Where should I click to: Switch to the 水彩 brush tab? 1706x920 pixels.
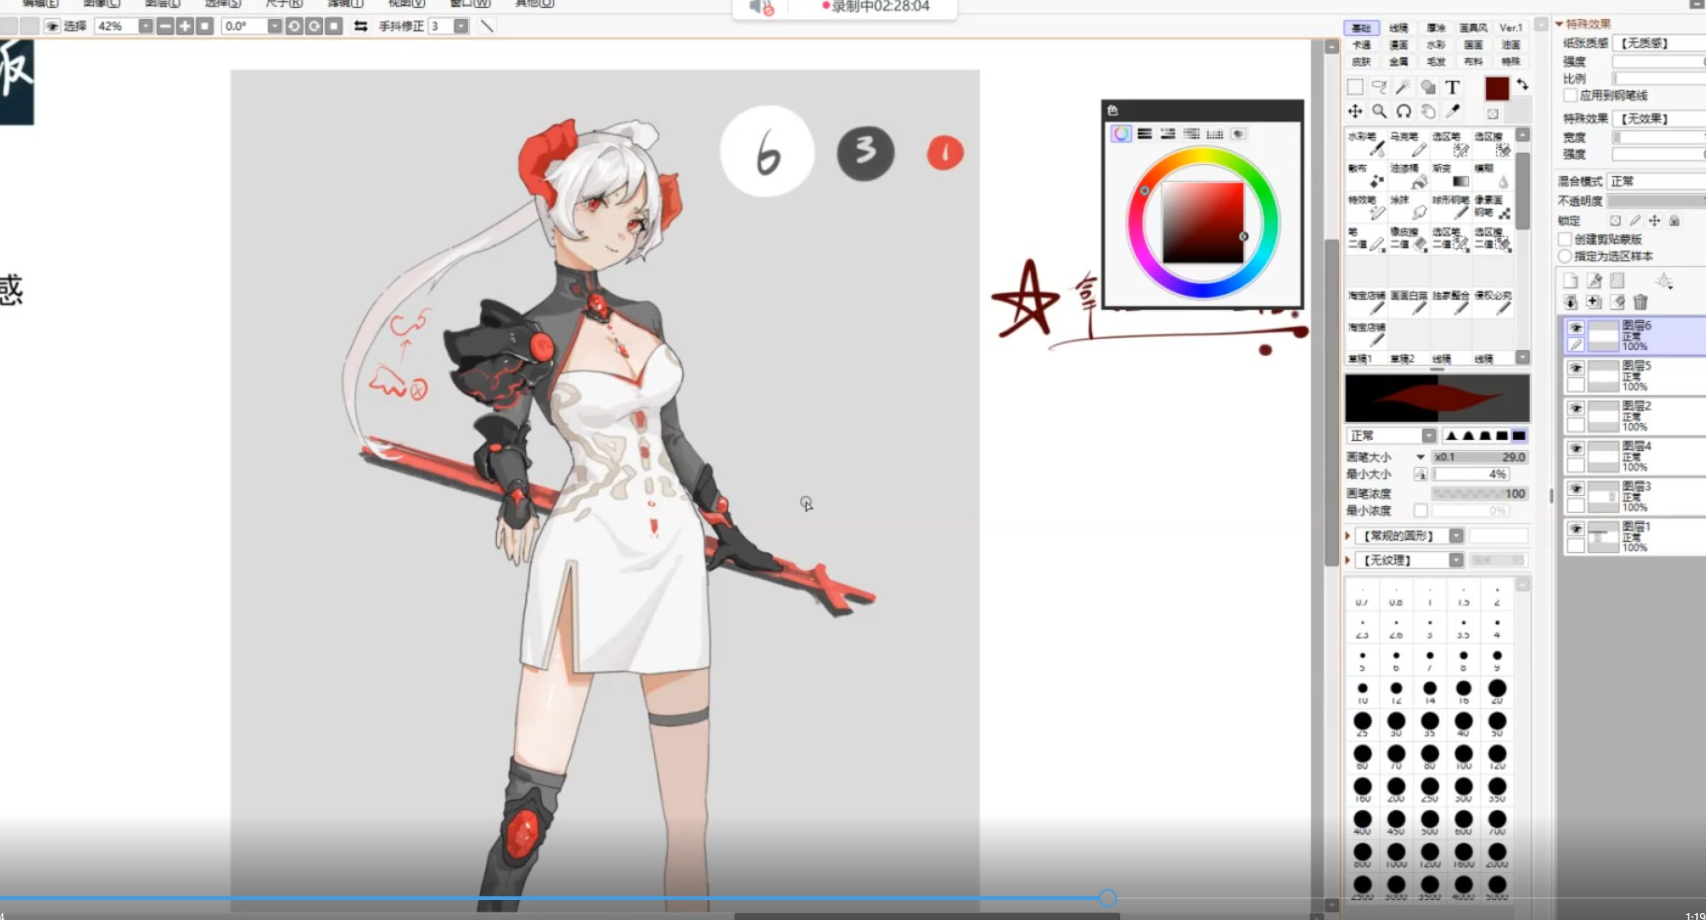click(1436, 45)
